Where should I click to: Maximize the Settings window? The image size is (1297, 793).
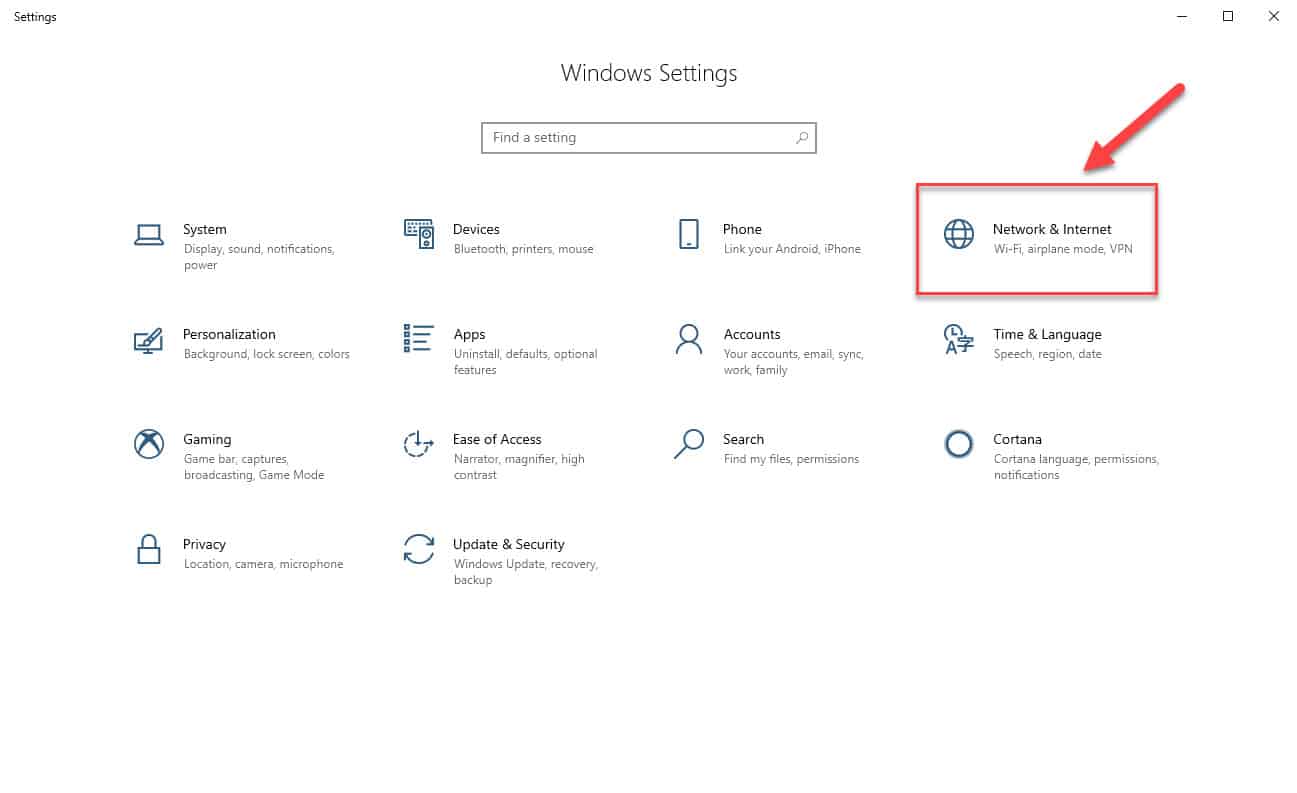[x=1228, y=16]
